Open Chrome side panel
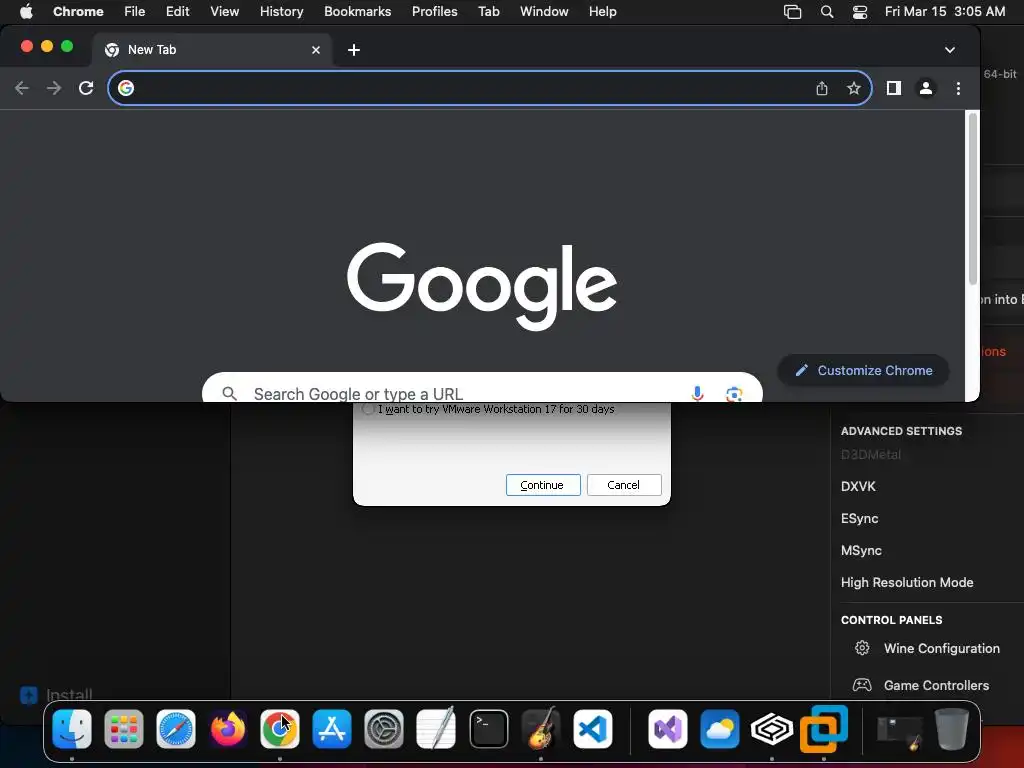Viewport: 1024px width, 768px height. (893, 88)
